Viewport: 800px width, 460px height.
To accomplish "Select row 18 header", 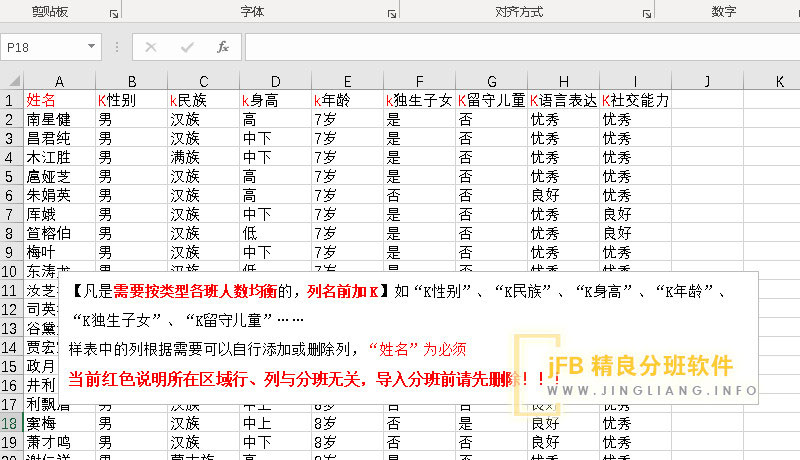I will [x=11, y=423].
